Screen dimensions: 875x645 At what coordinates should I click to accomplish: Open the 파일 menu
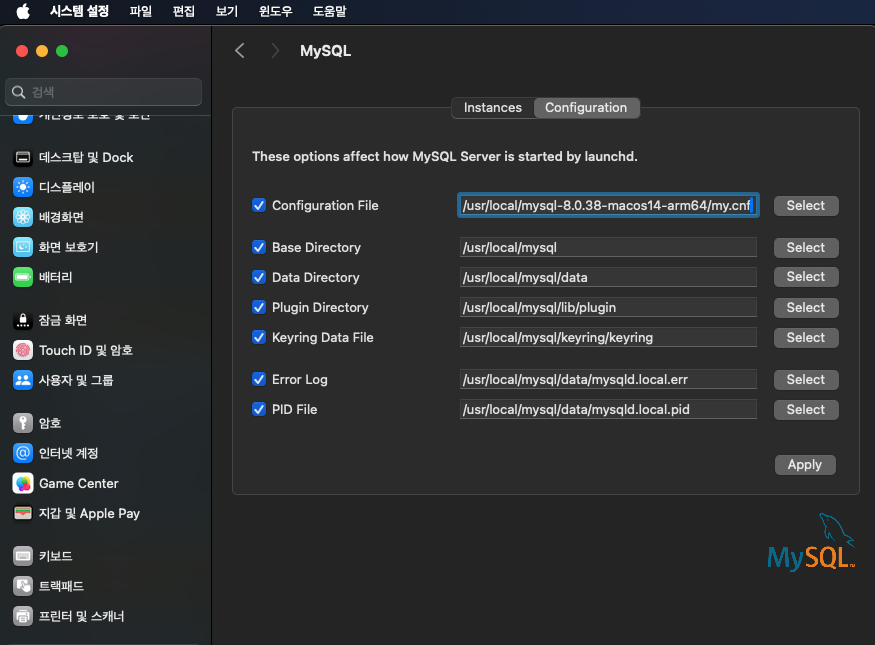pos(141,11)
